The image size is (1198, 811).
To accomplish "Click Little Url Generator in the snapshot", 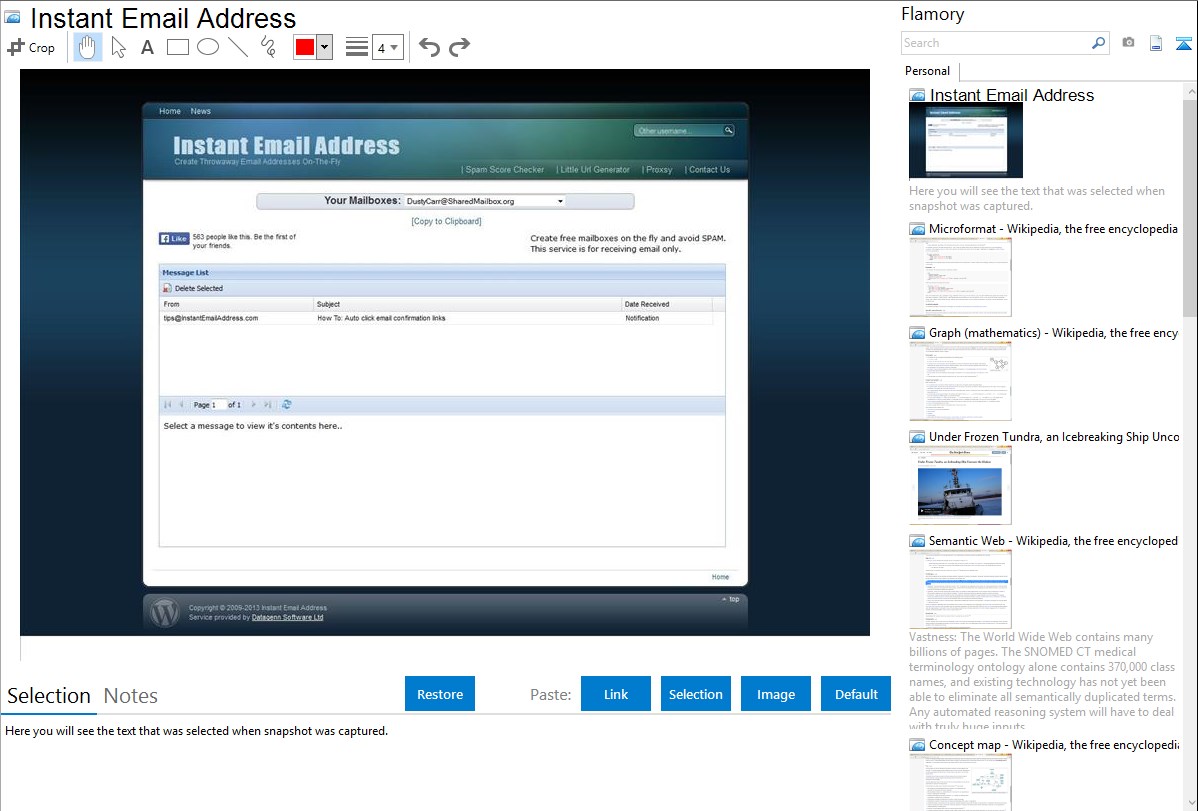I will 593,170.
